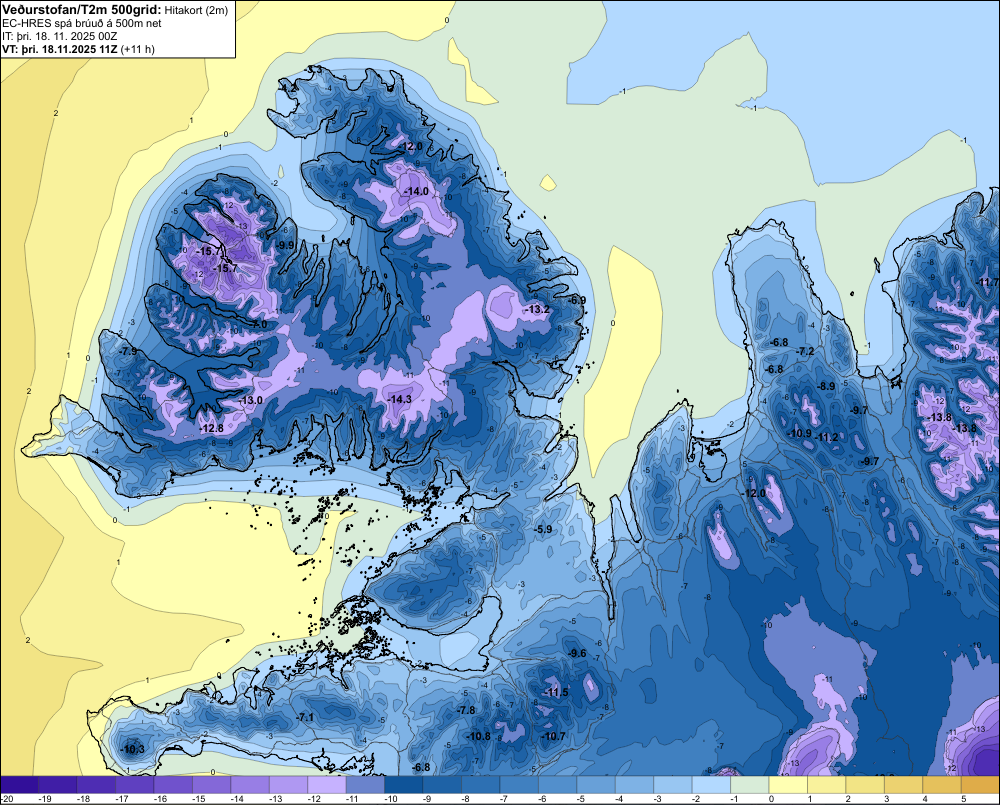This screenshot has width=1000, height=805.
Task: Click the -7.0 temperature label
Action: (259, 324)
